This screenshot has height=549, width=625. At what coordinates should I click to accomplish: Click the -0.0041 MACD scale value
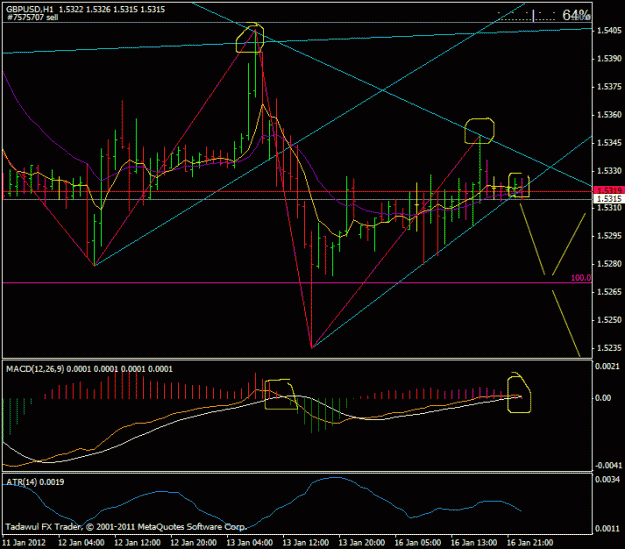click(607, 465)
